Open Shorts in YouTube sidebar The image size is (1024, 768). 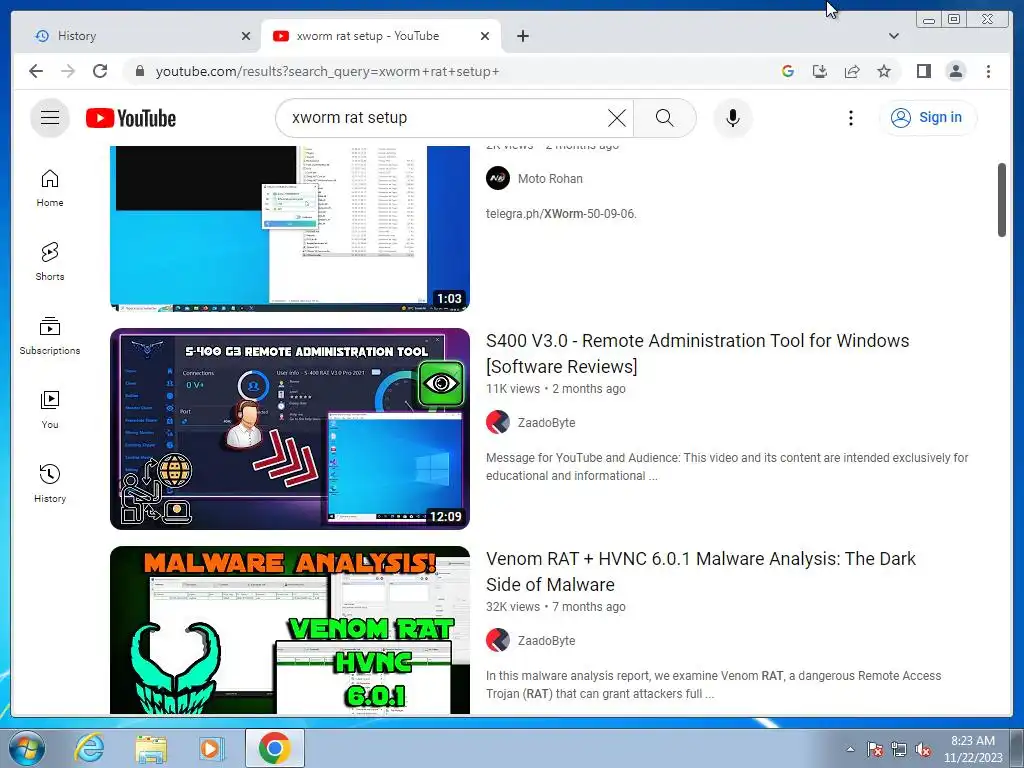[x=50, y=262]
